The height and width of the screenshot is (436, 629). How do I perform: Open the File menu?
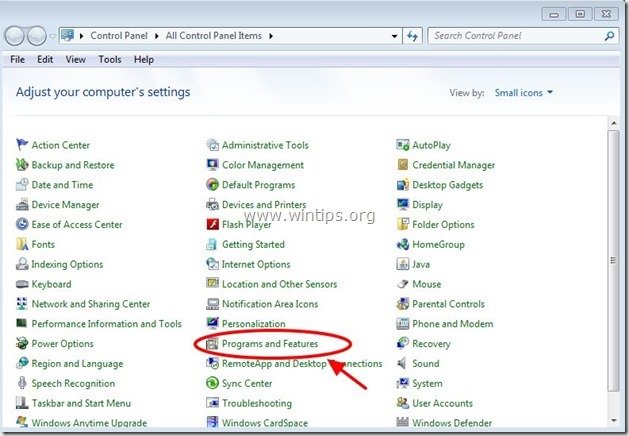[x=17, y=60]
